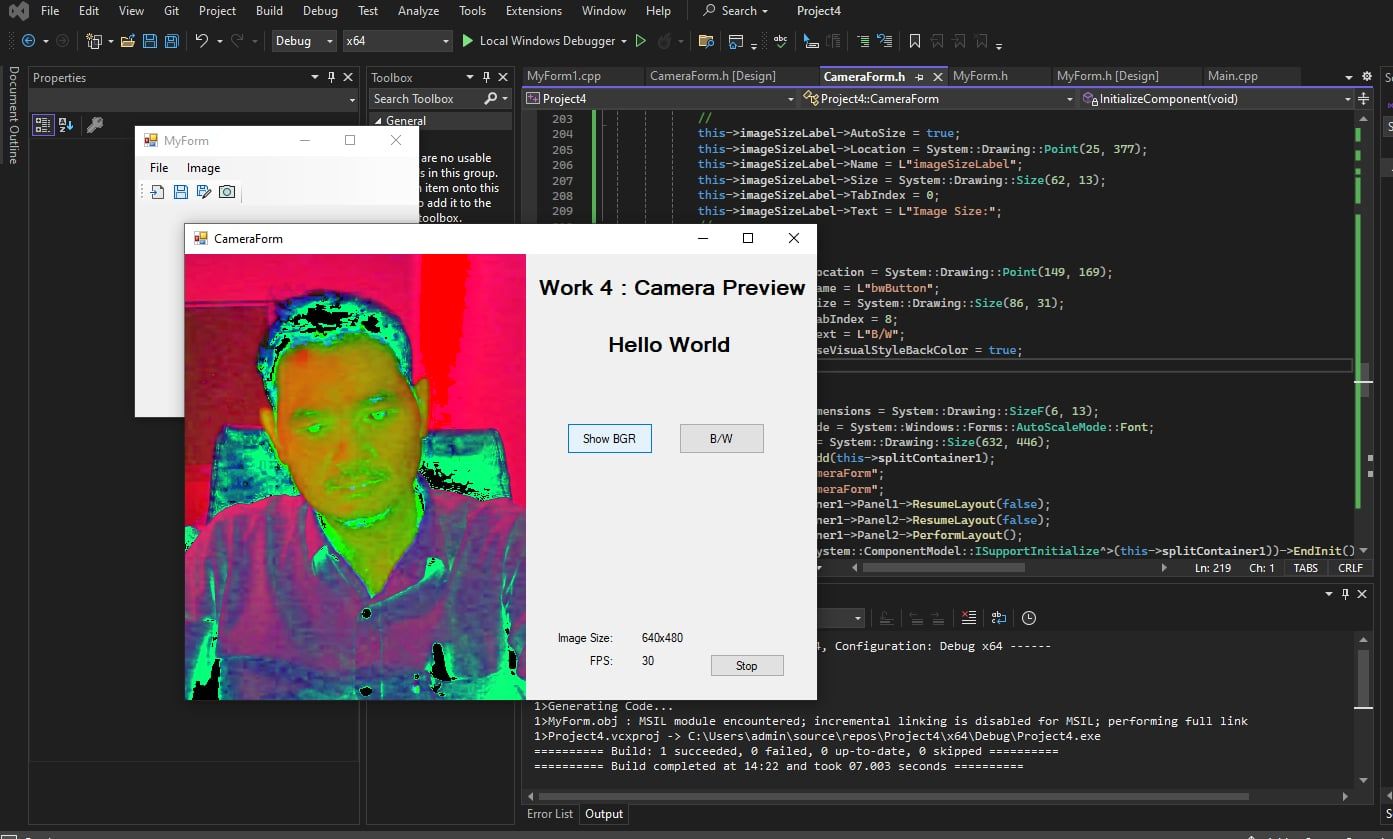Open the Output source dropdown
Viewport: 1393px width, 839px height.
857,618
